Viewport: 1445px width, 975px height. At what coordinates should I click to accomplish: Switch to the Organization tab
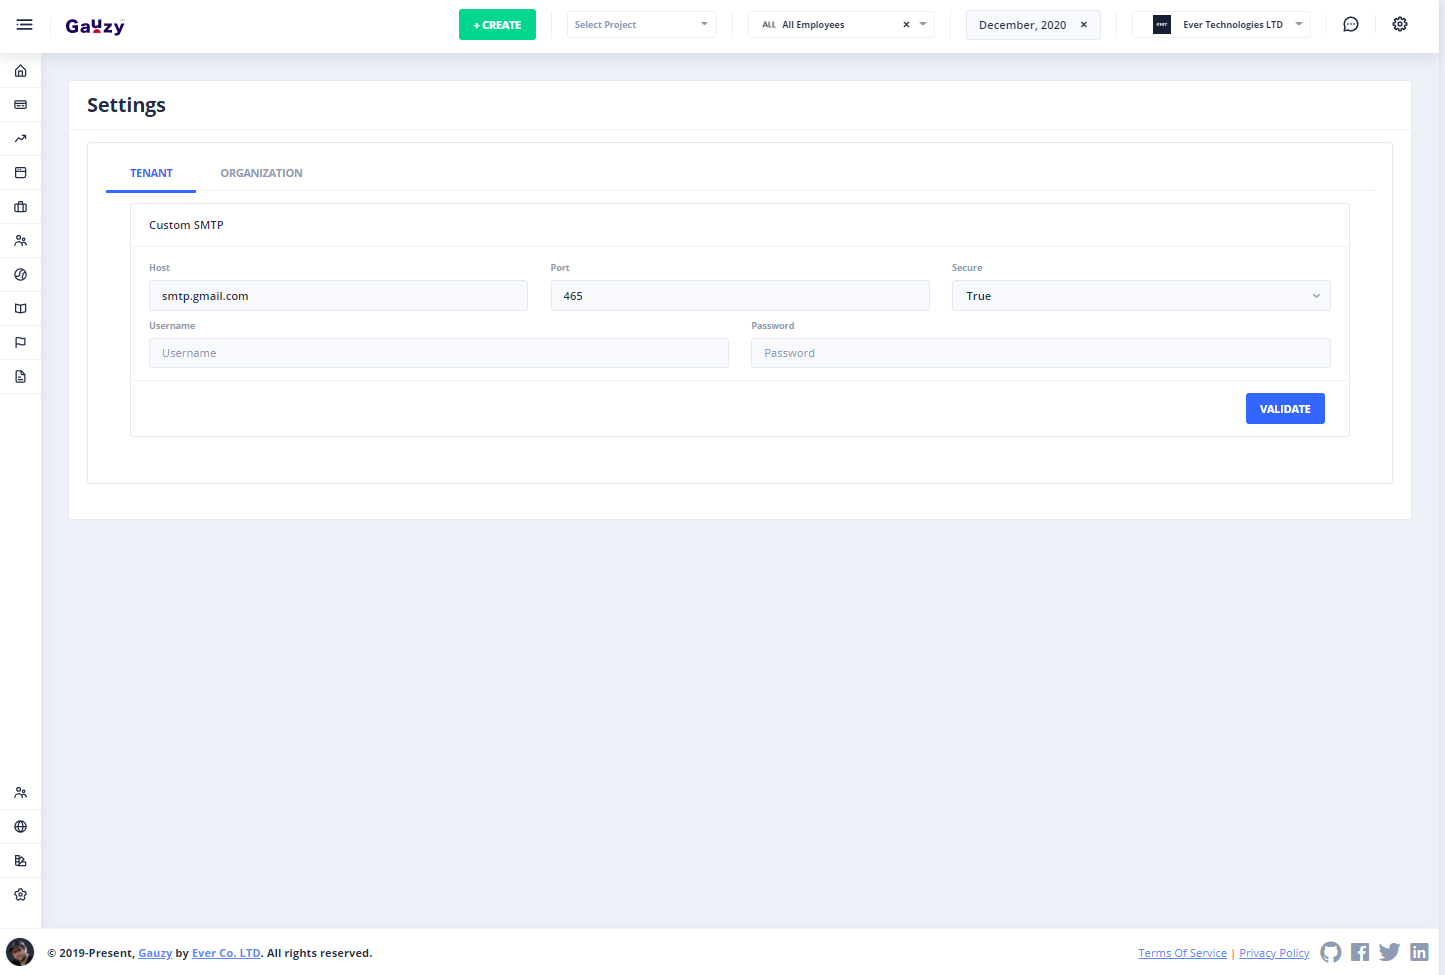coord(261,173)
